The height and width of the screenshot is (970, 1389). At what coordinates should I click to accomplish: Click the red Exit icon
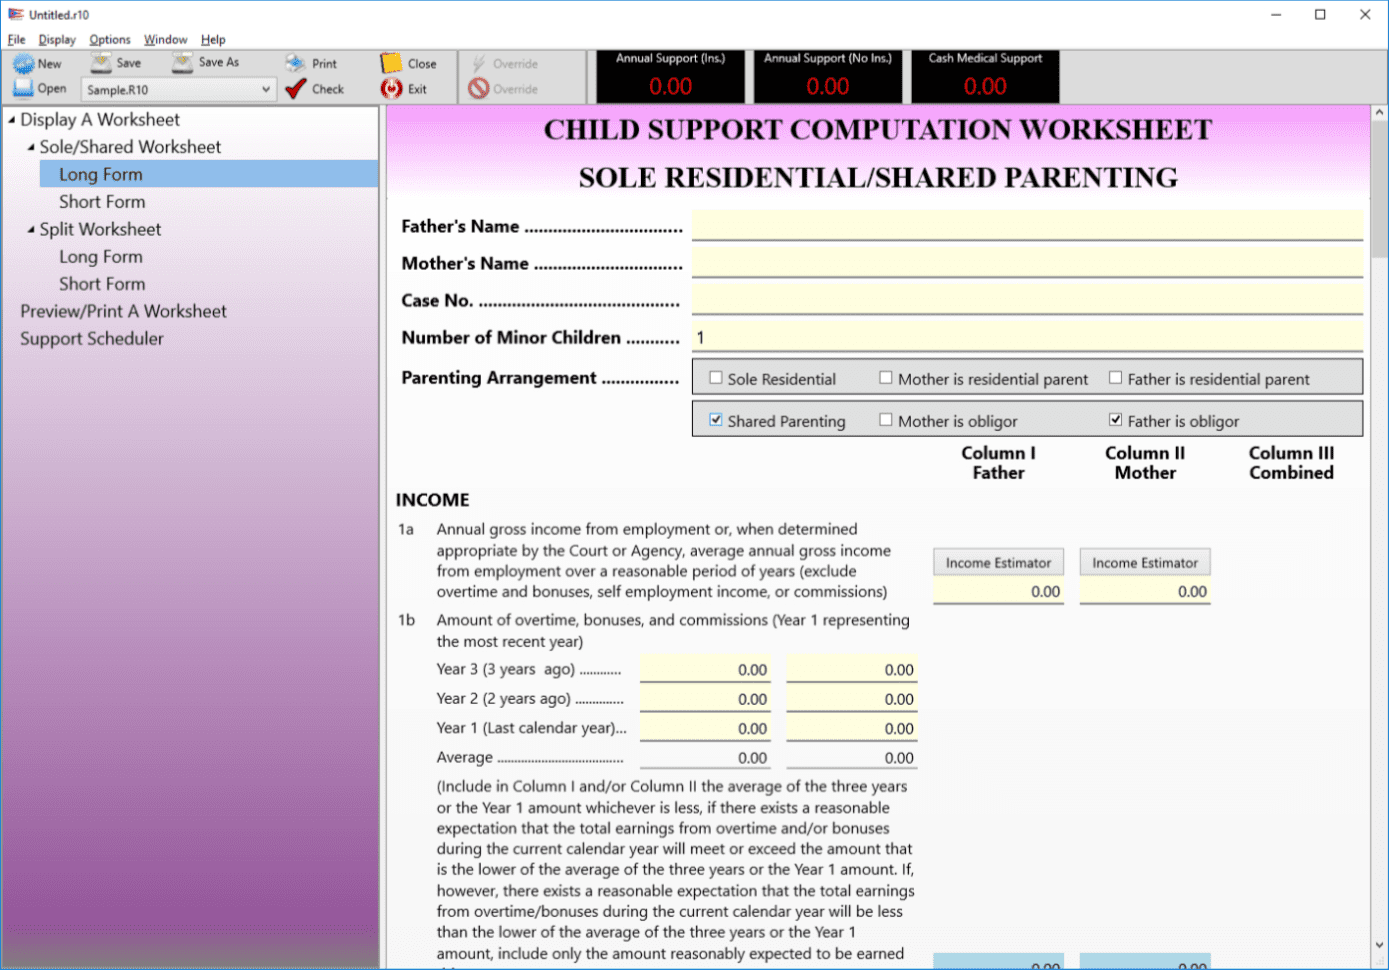tap(391, 89)
